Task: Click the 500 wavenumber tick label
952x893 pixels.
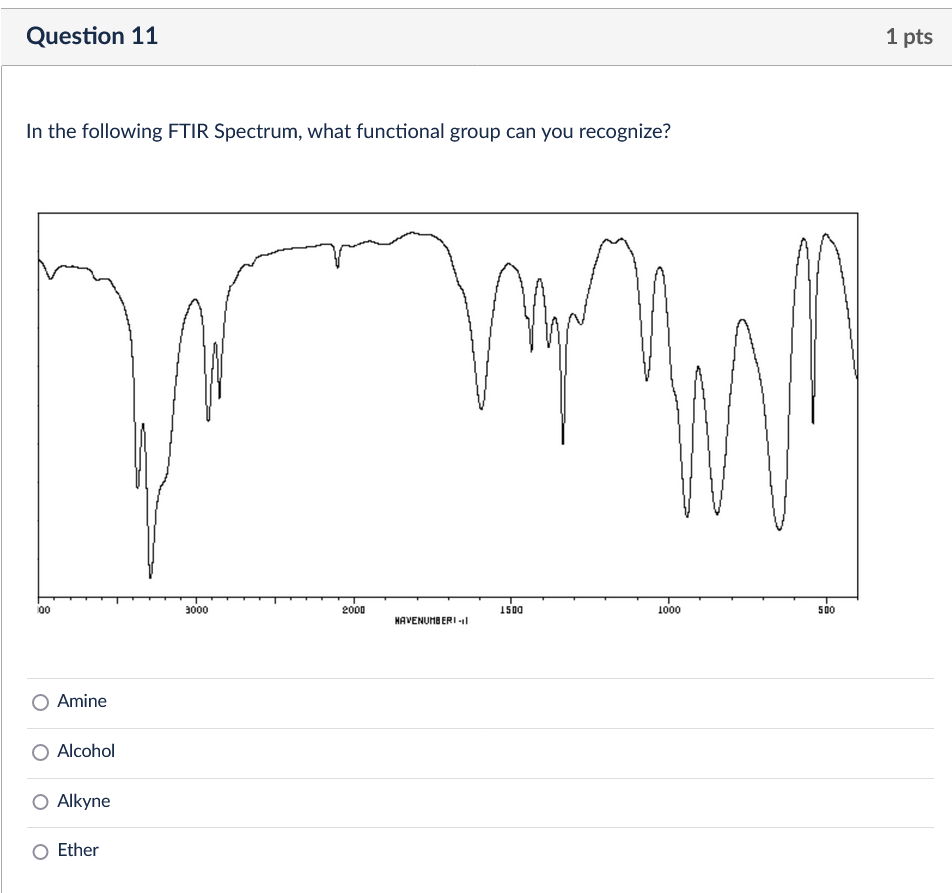Action: click(x=825, y=609)
